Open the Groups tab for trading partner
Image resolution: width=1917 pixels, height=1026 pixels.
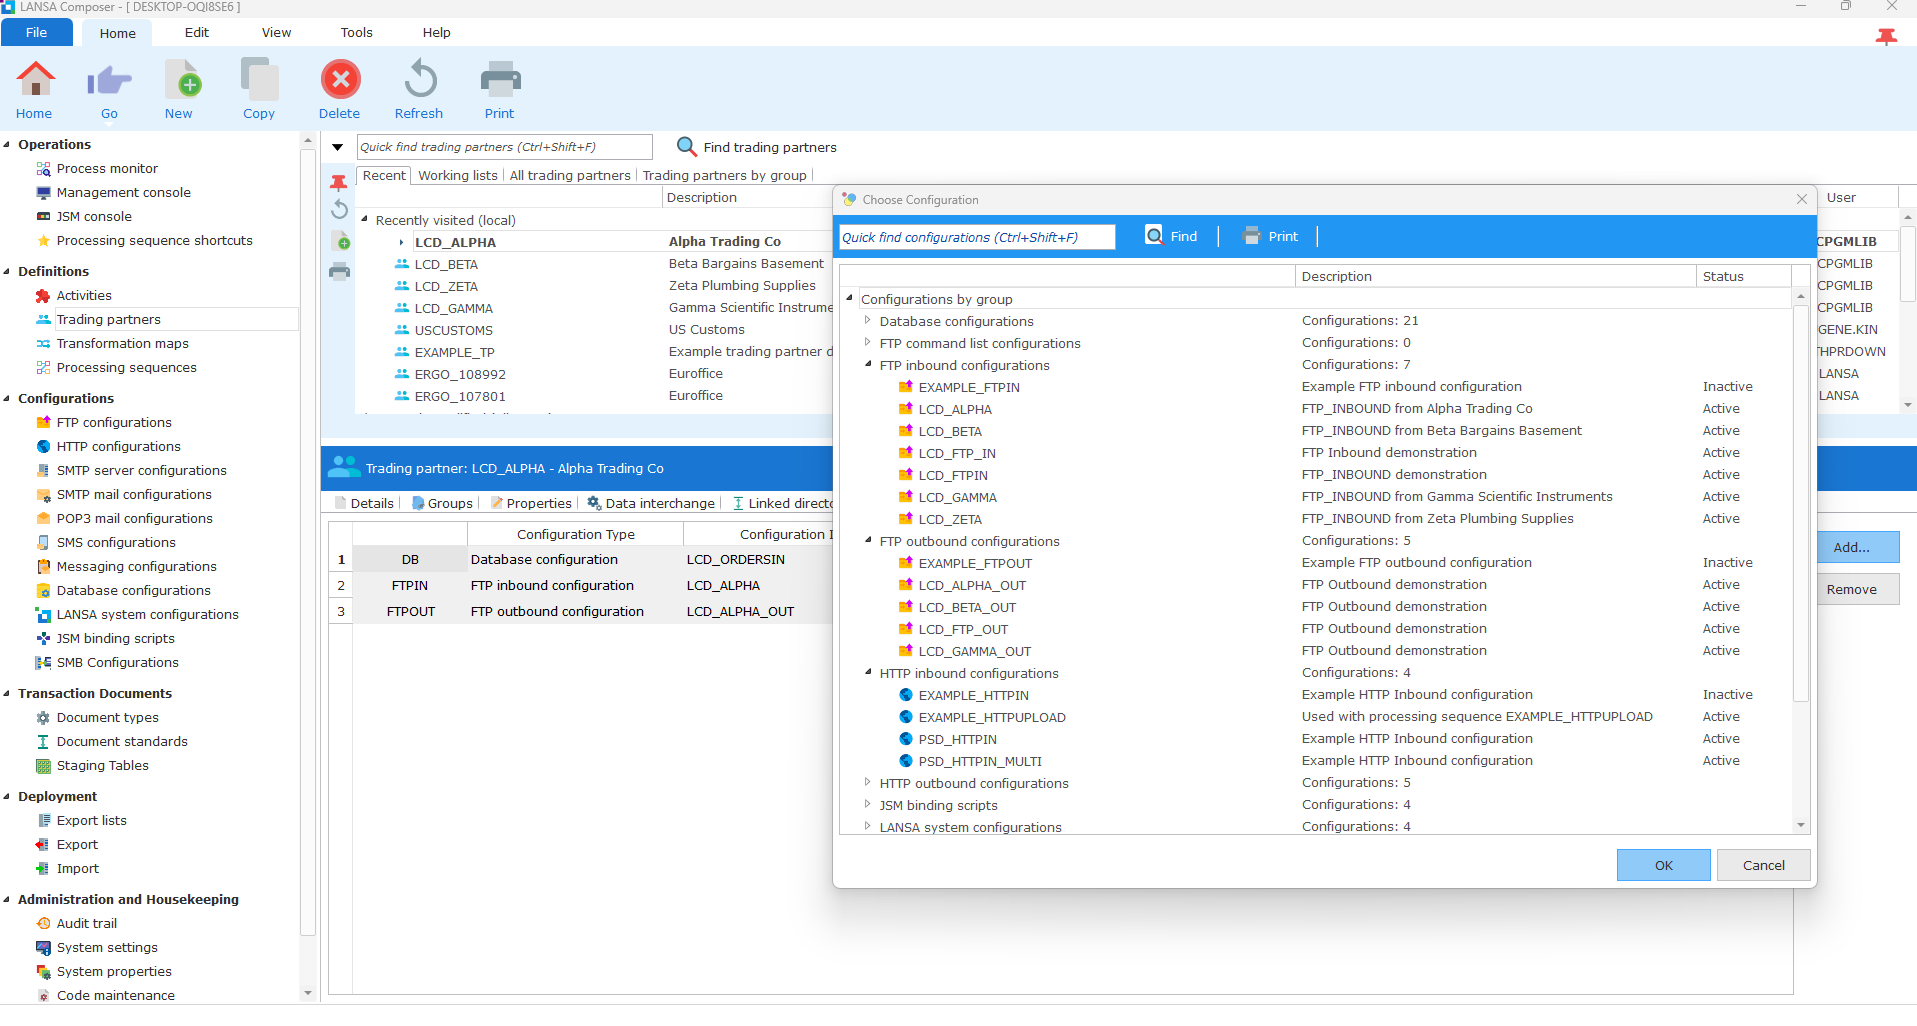pyautogui.click(x=442, y=504)
